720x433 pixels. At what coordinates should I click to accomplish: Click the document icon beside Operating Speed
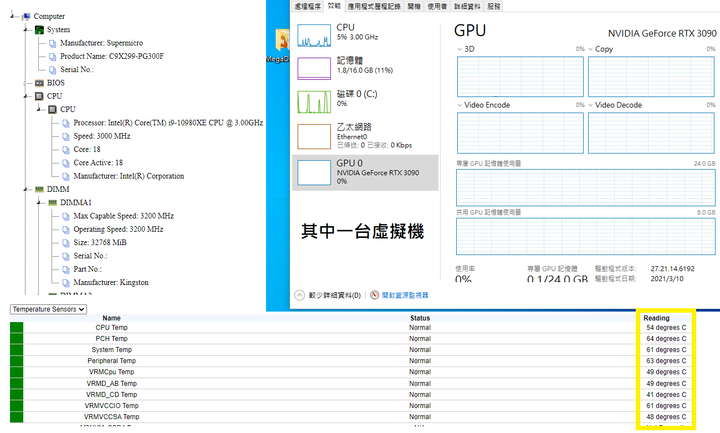click(66, 230)
